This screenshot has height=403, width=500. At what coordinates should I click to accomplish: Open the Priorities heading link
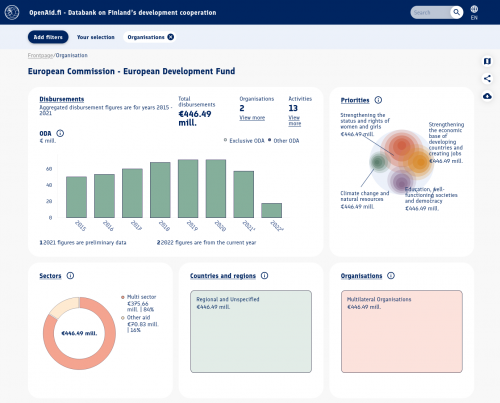coord(355,100)
